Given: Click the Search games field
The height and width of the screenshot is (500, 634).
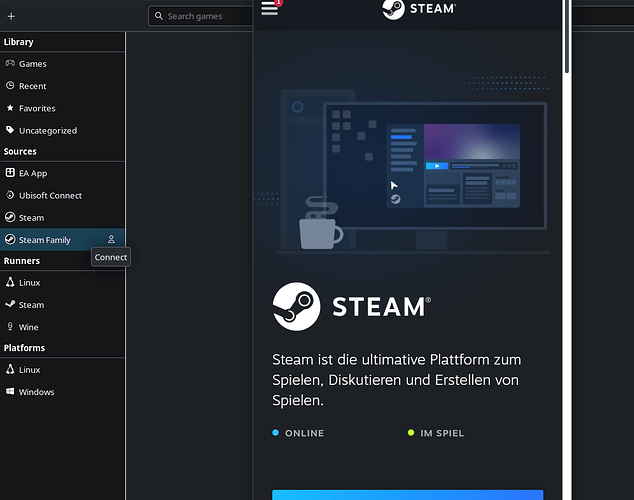Looking at the screenshot, I should [x=201, y=16].
